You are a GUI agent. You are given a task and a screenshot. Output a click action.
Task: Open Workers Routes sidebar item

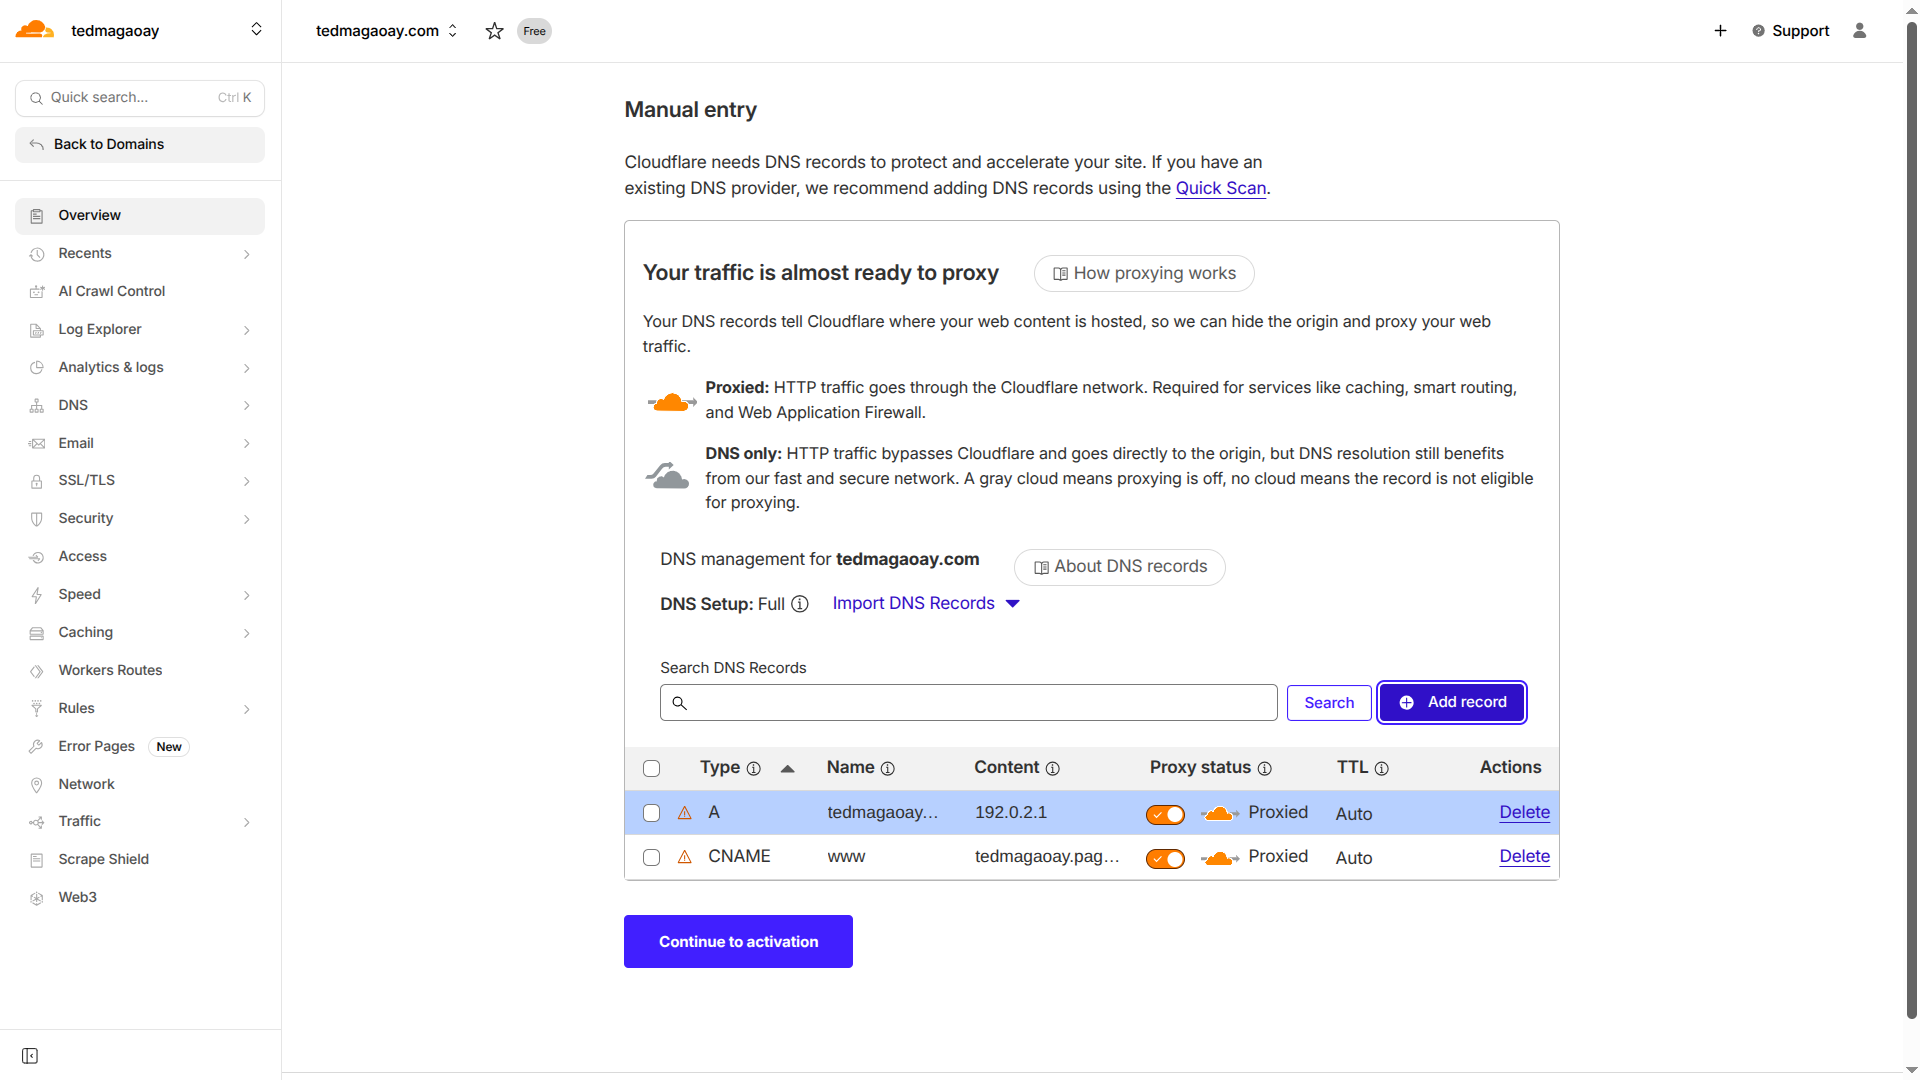click(110, 670)
